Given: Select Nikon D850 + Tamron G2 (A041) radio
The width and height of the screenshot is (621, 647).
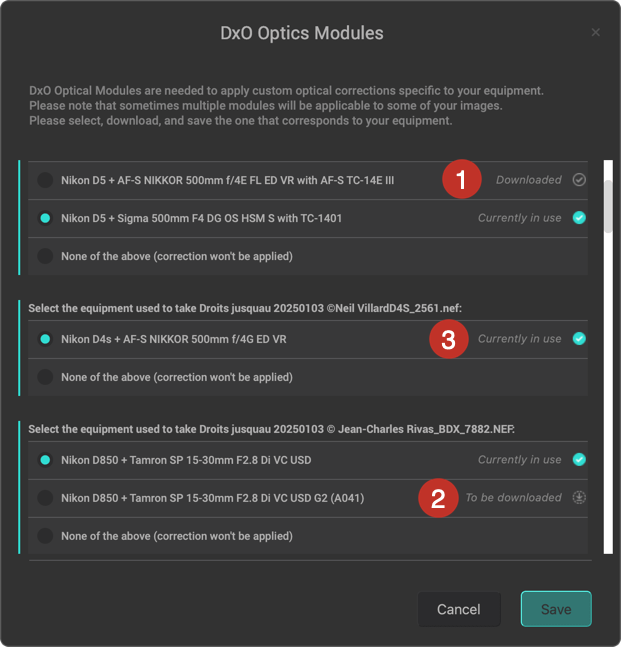Looking at the screenshot, I should 45,498.
